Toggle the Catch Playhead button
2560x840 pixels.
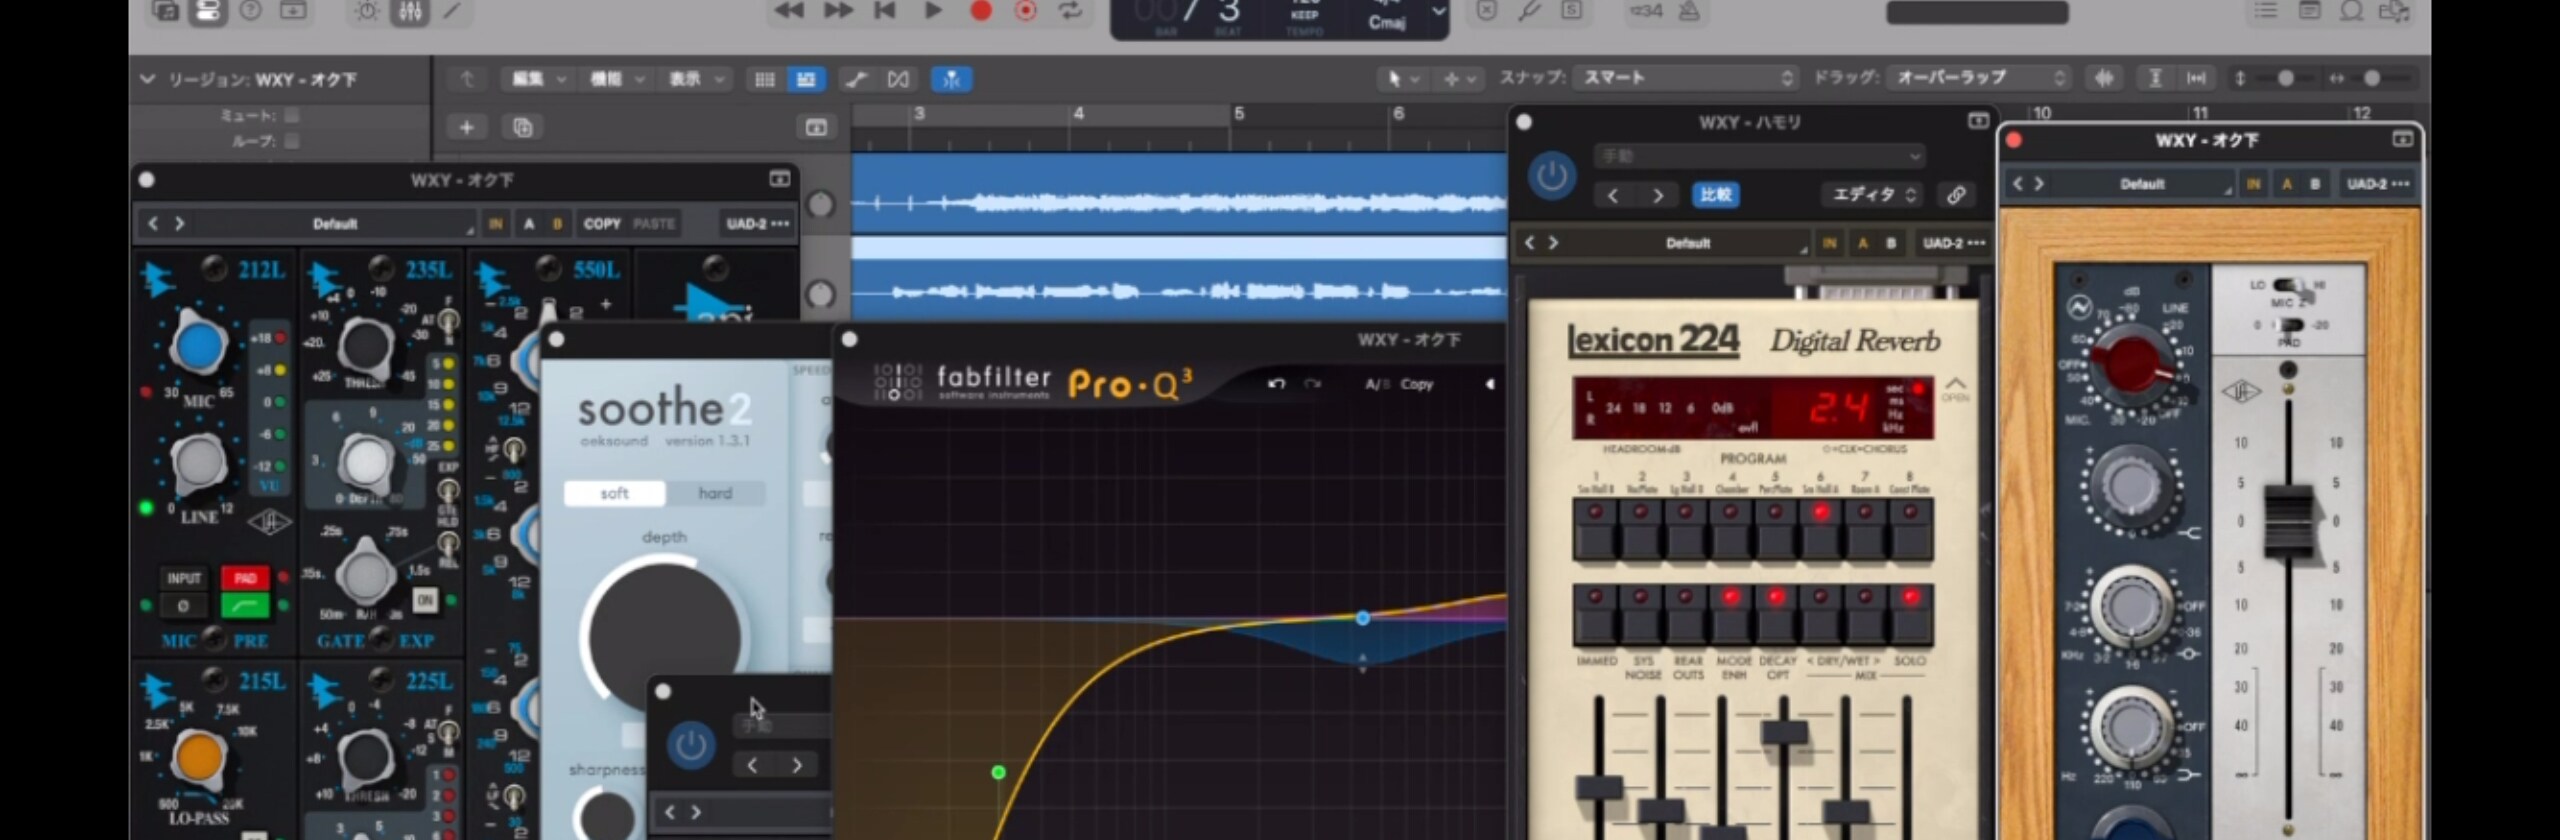[x=951, y=79]
